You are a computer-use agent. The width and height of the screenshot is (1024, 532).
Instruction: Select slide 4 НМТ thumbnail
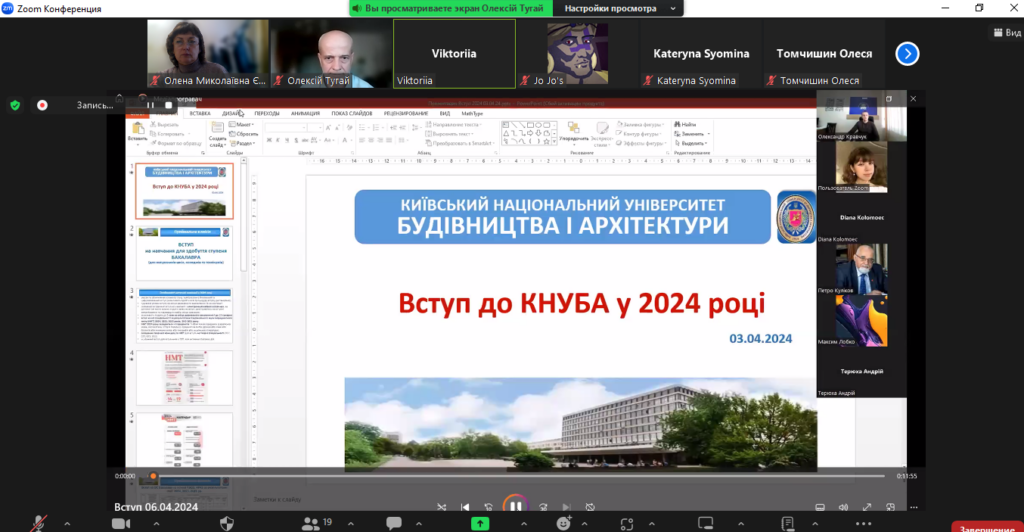click(184, 377)
